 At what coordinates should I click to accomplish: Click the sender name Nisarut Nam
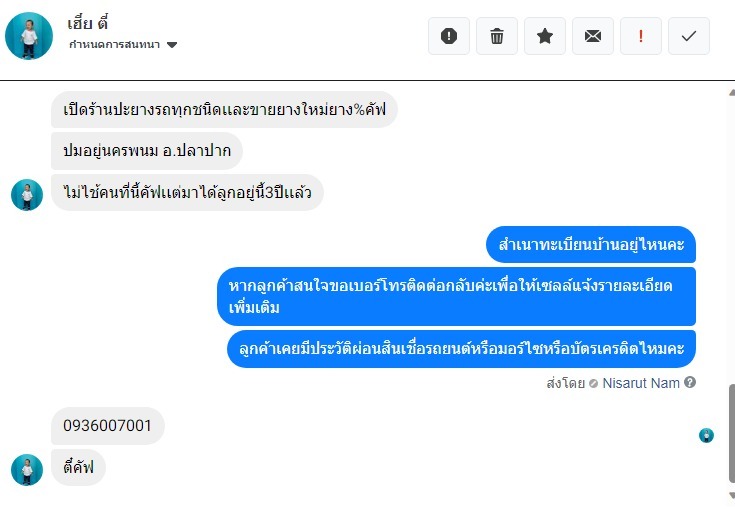(x=641, y=383)
